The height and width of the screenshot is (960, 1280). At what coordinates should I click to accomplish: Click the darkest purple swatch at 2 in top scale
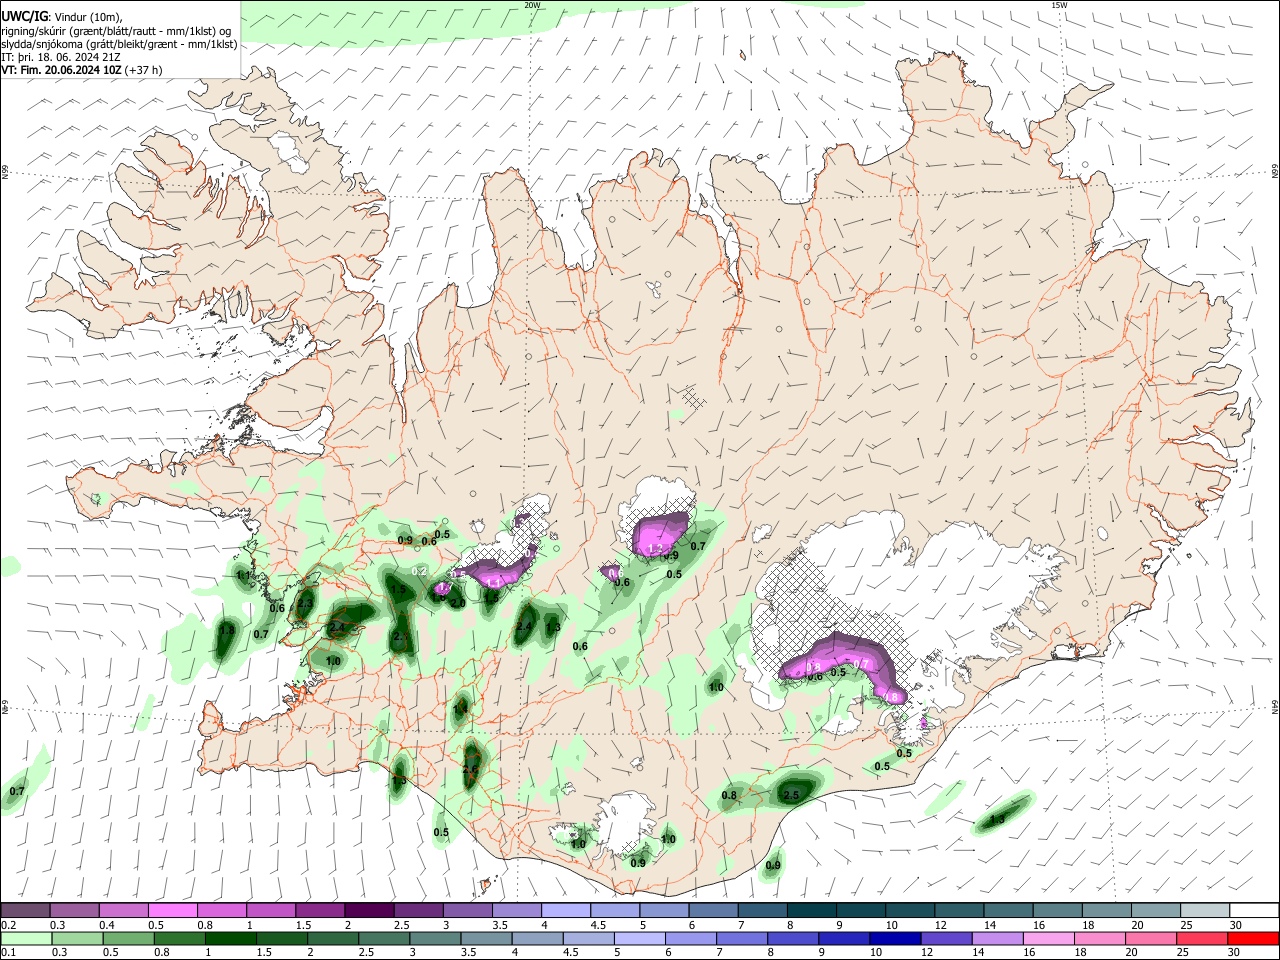[369, 910]
